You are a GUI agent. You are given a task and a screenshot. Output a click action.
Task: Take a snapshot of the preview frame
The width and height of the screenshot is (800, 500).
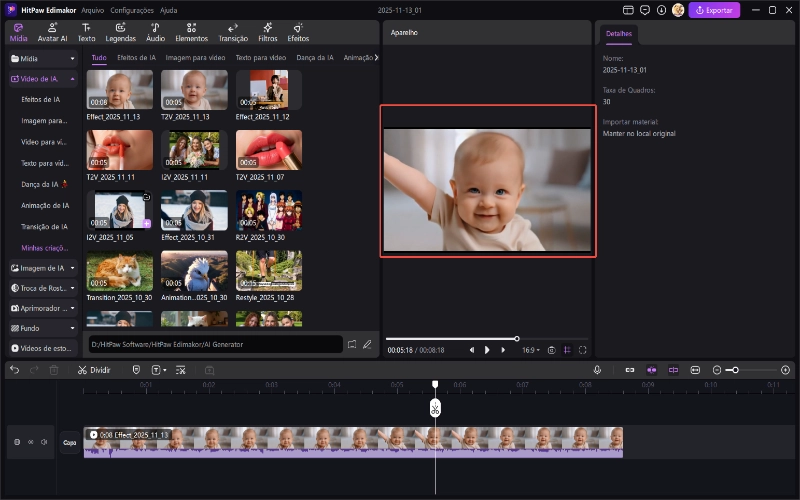coord(551,350)
